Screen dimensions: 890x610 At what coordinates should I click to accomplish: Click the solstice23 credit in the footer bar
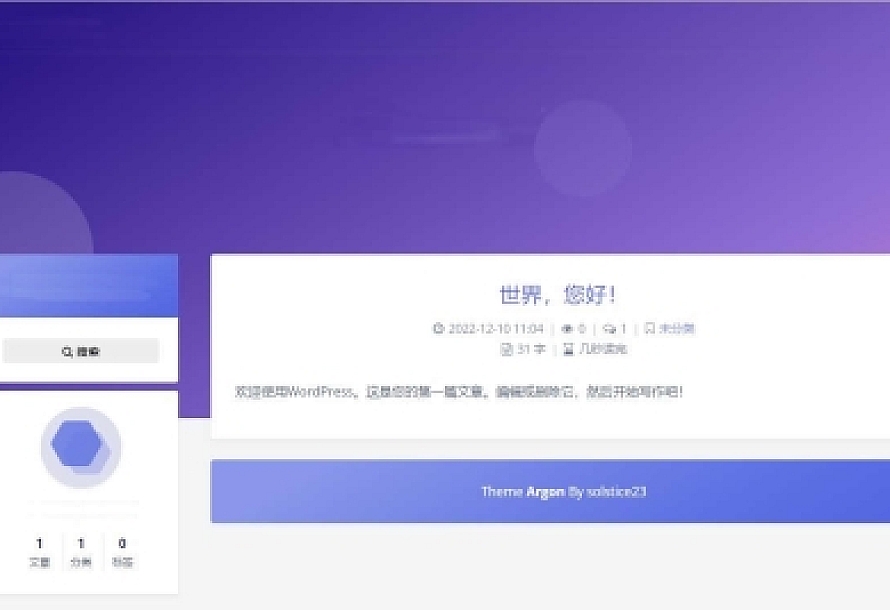pos(617,491)
